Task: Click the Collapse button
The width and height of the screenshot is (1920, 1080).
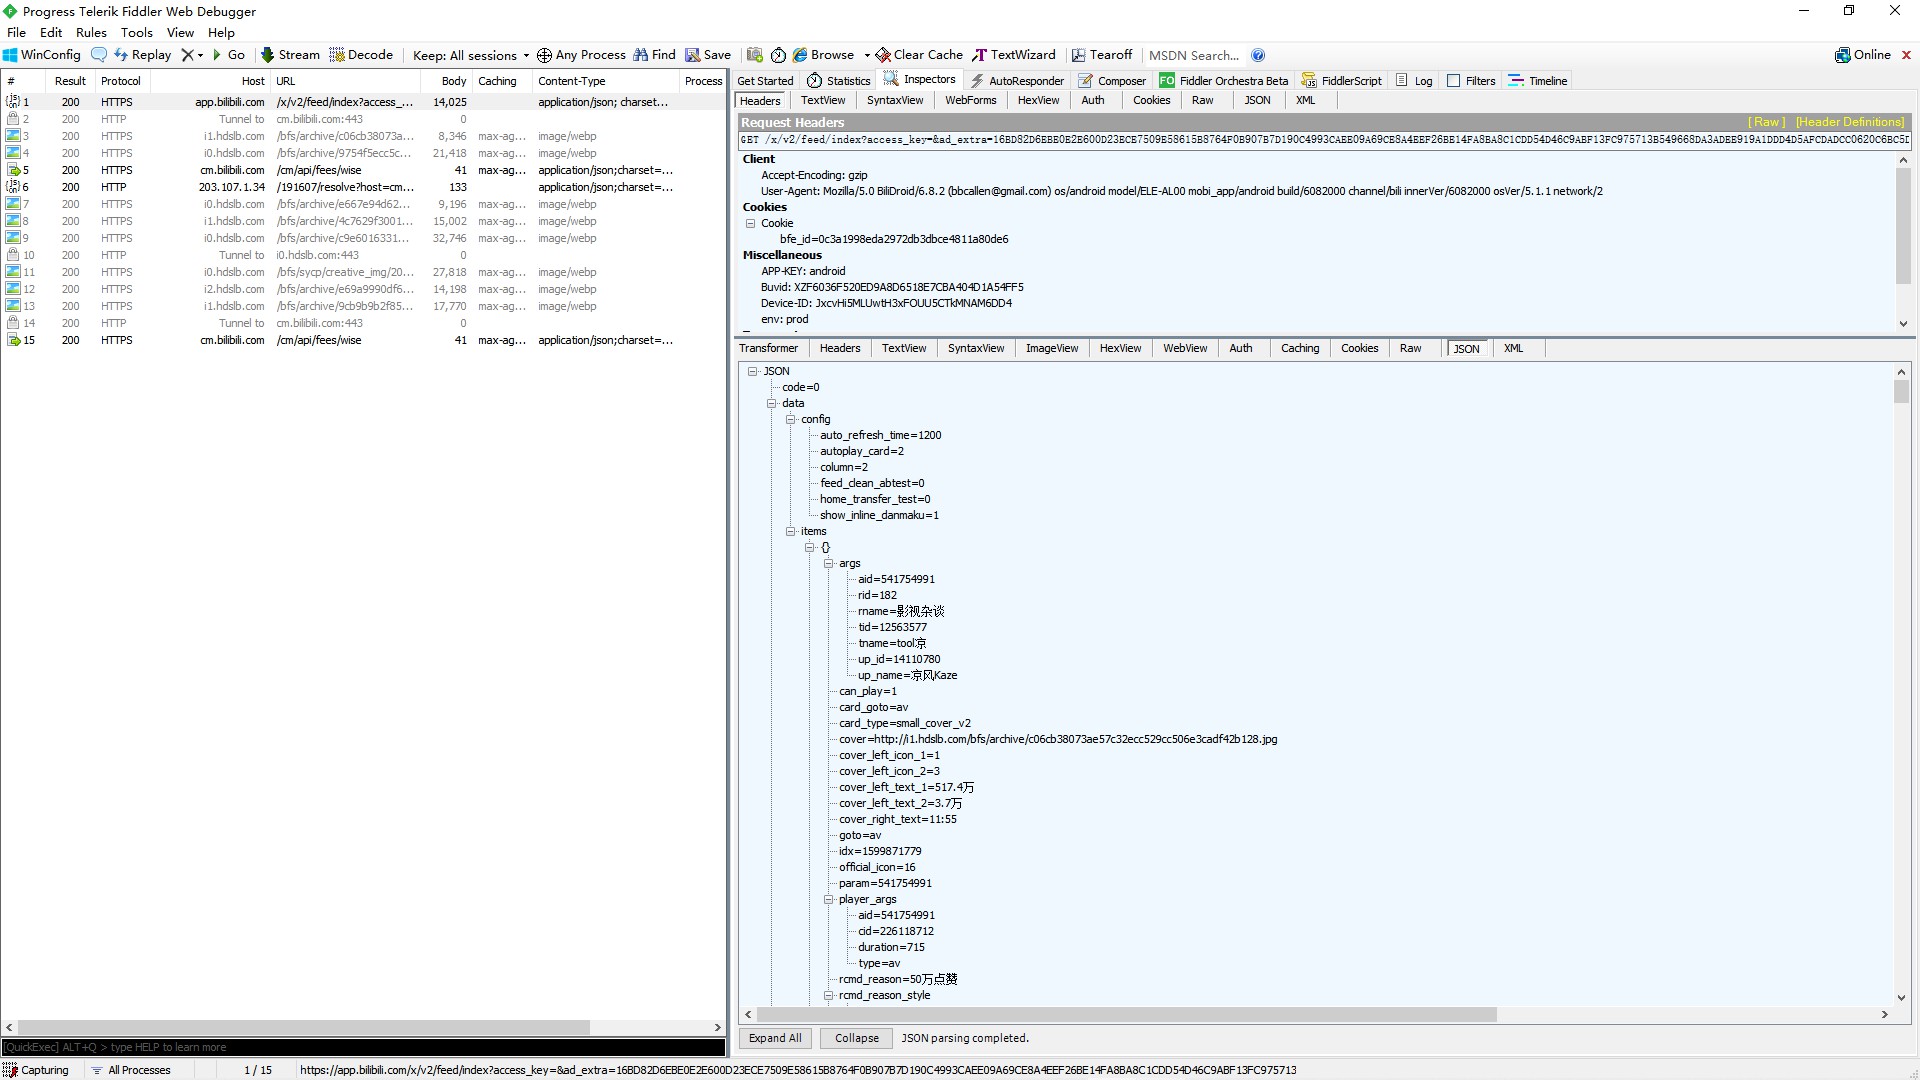Action: point(857,1038)
